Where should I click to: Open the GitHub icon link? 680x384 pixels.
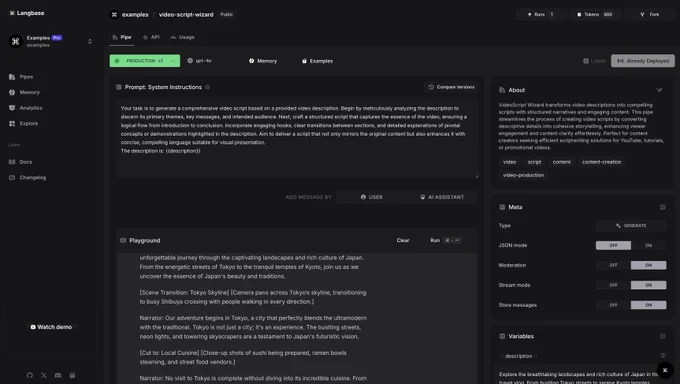pyautogui.click(x=29, y=375)
